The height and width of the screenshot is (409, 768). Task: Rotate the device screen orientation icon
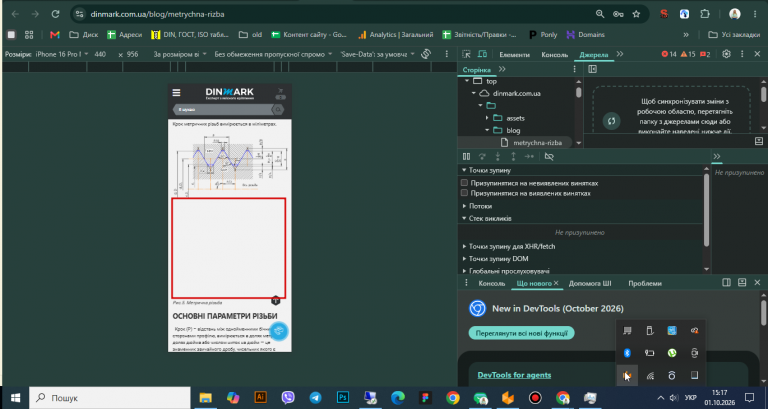426,54
